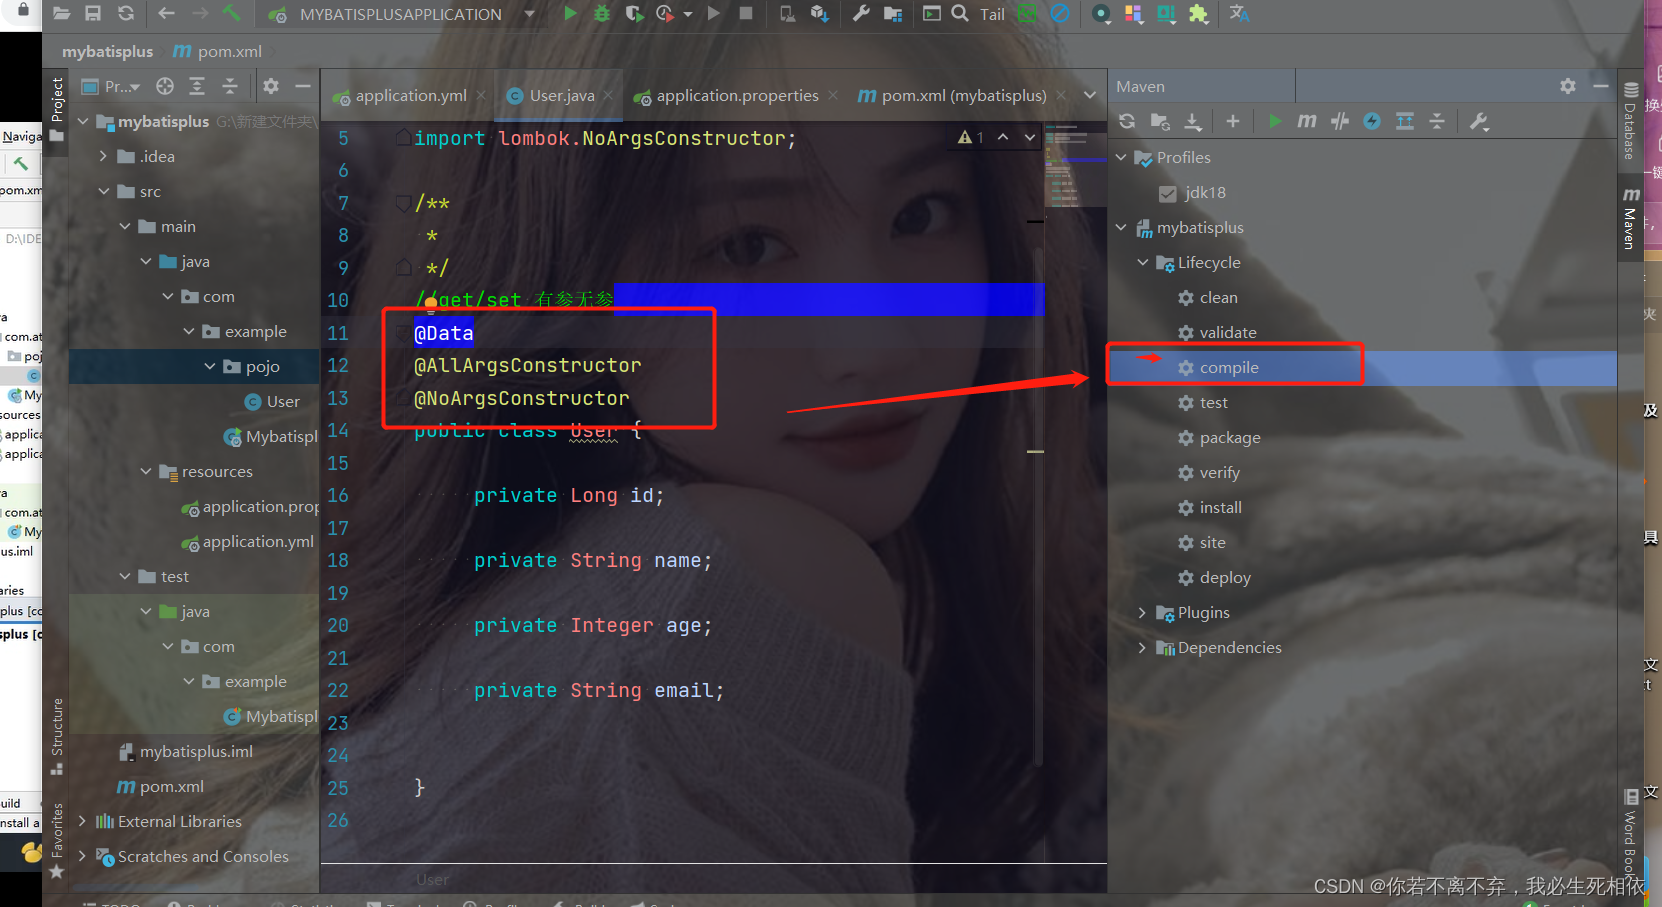Open Maven panel gear options
The height and width of the screenshot is (907, 1662).
[x=1568, y=86]
